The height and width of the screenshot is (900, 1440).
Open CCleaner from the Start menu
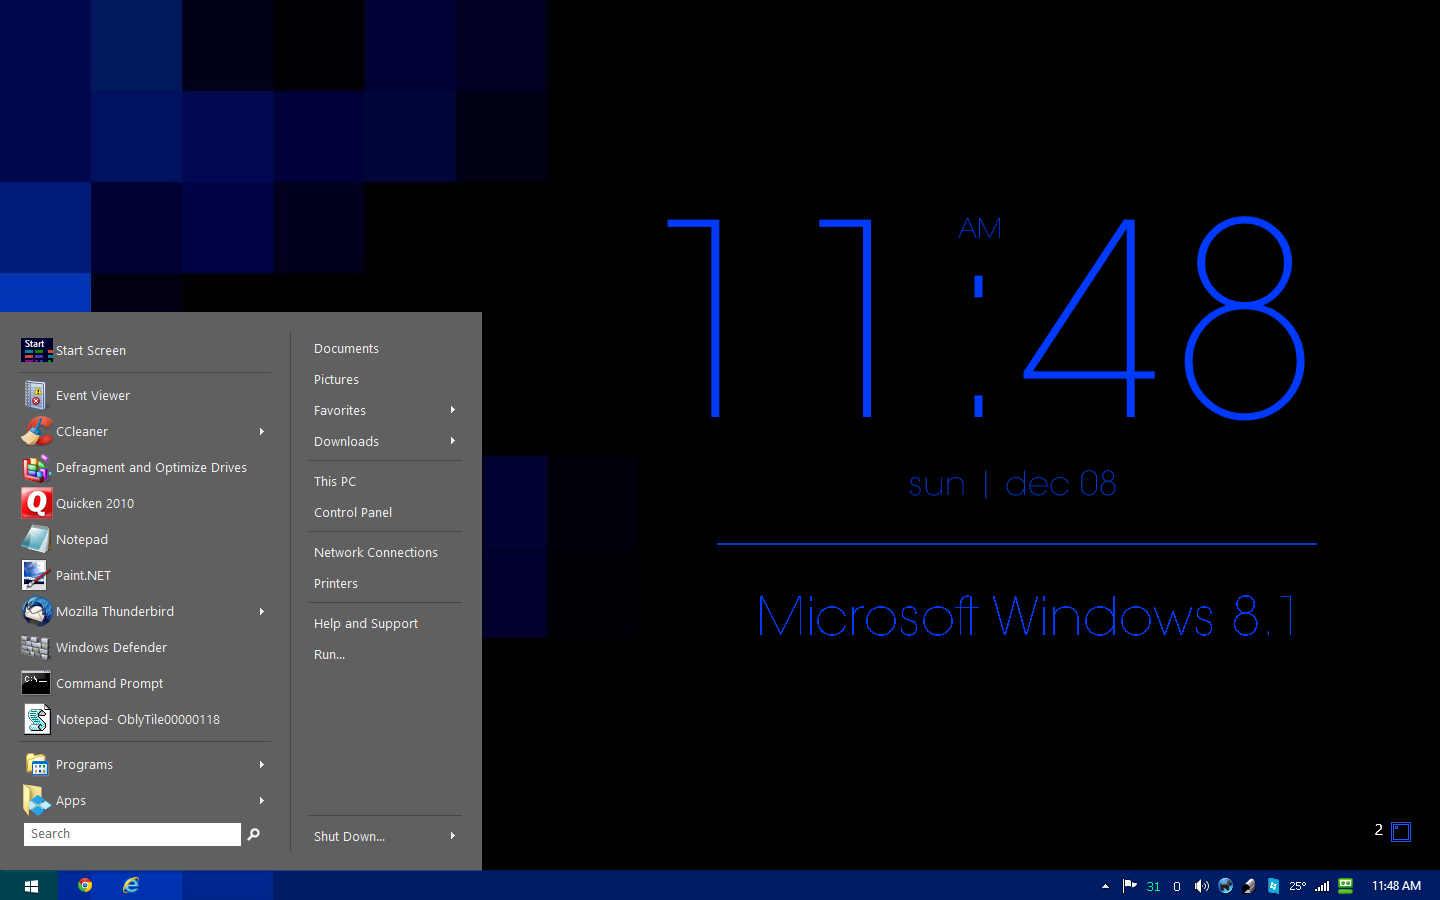82,432
